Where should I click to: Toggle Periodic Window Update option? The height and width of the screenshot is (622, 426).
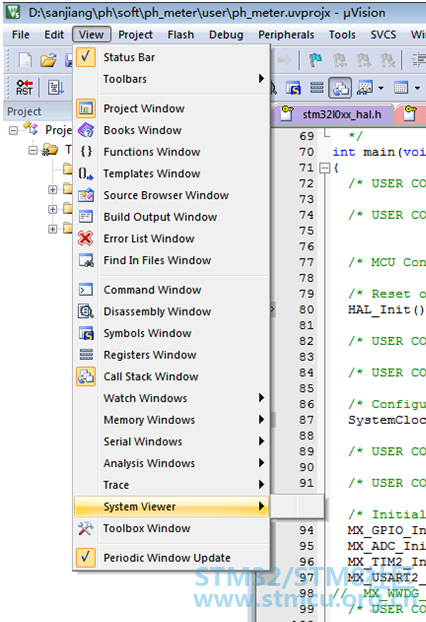[172, 558]
